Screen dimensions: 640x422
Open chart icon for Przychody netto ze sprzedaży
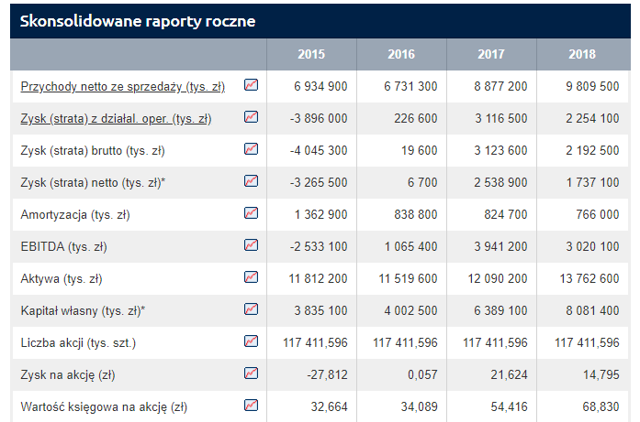(x=251, y=85)
